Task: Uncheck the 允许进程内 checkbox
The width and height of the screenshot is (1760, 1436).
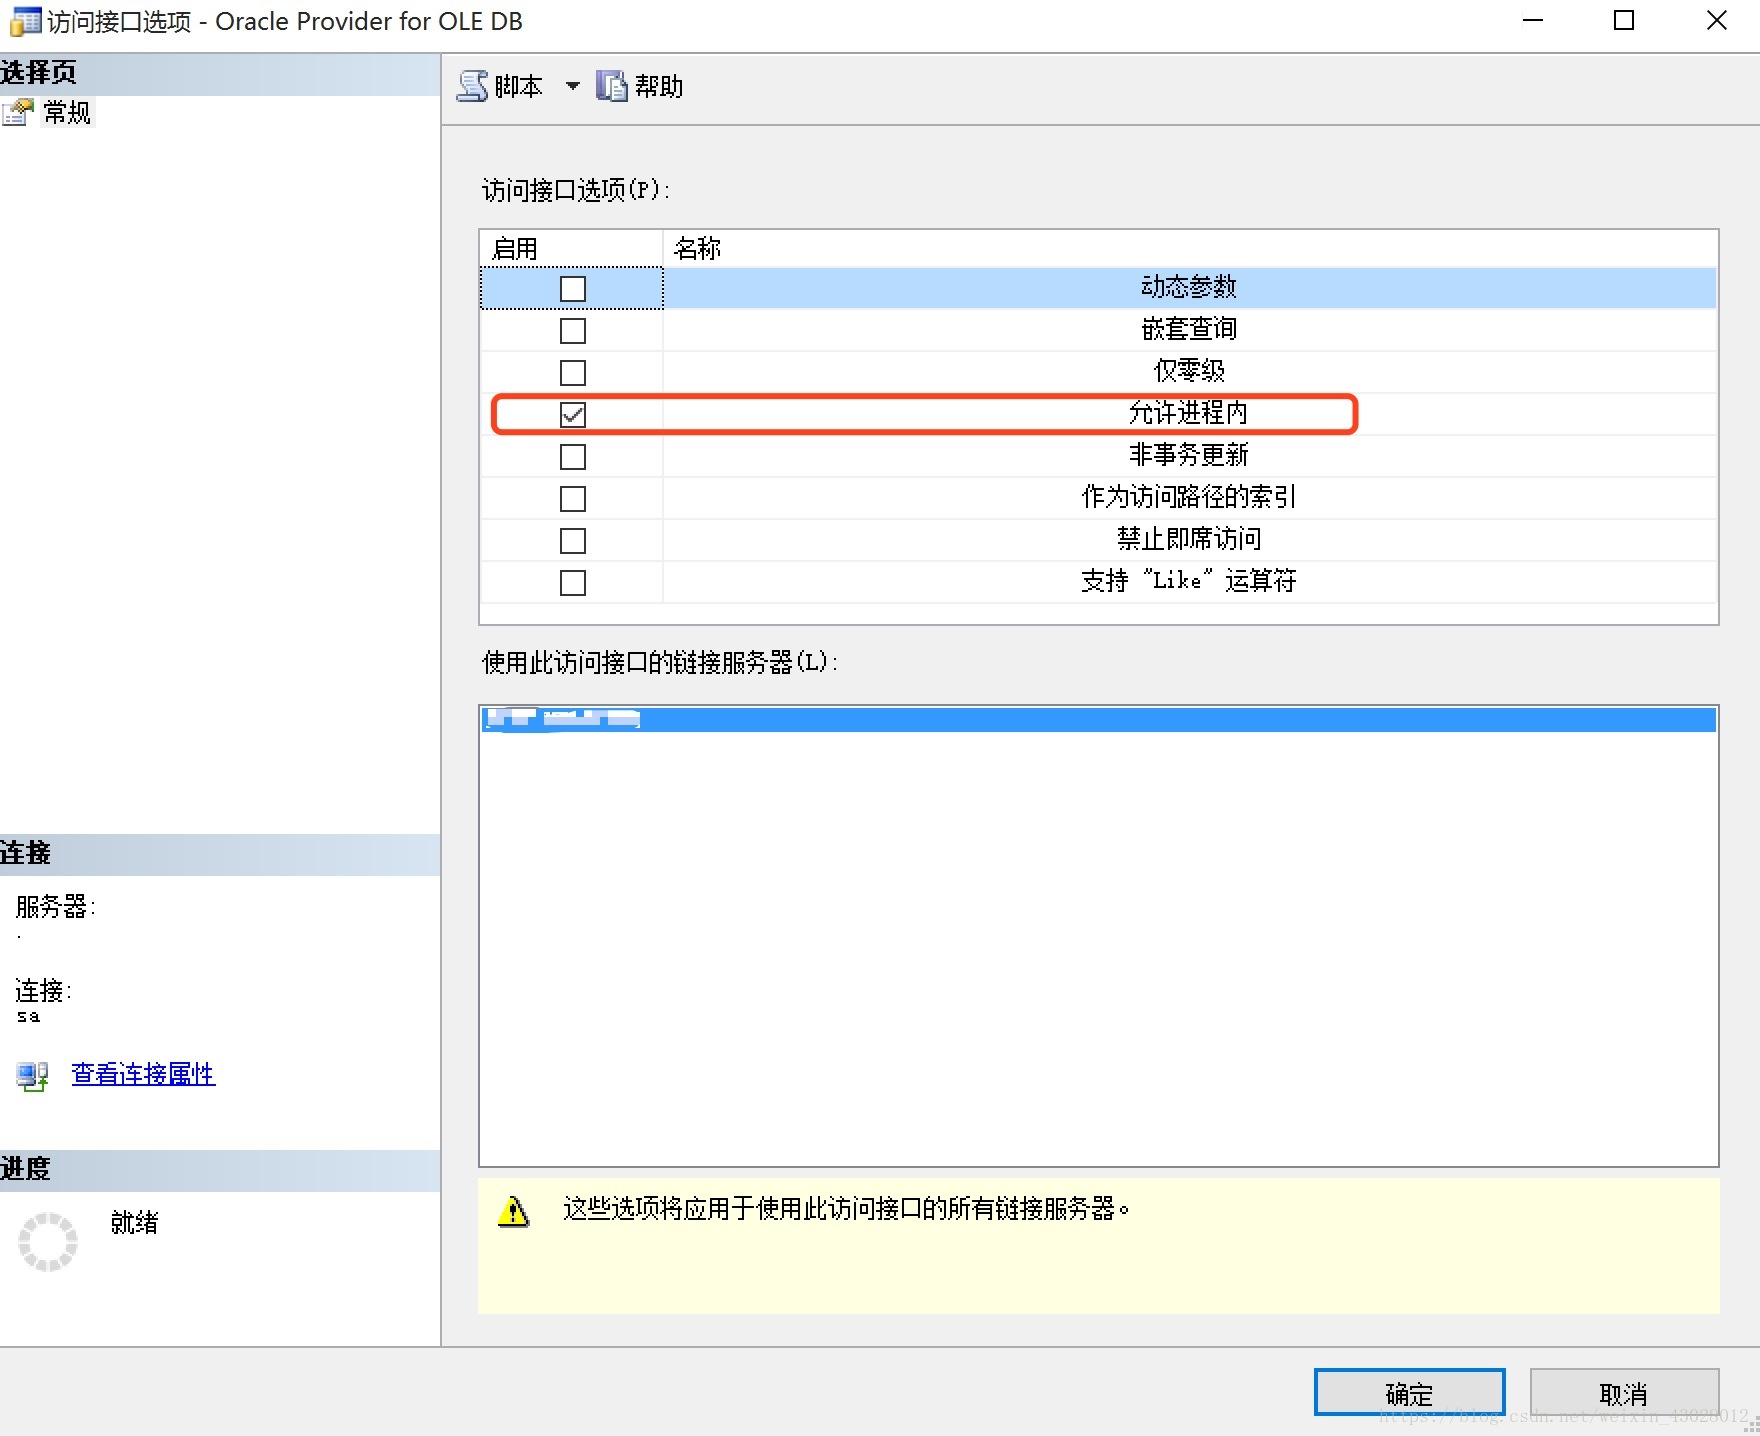Action: pos(573,415)
